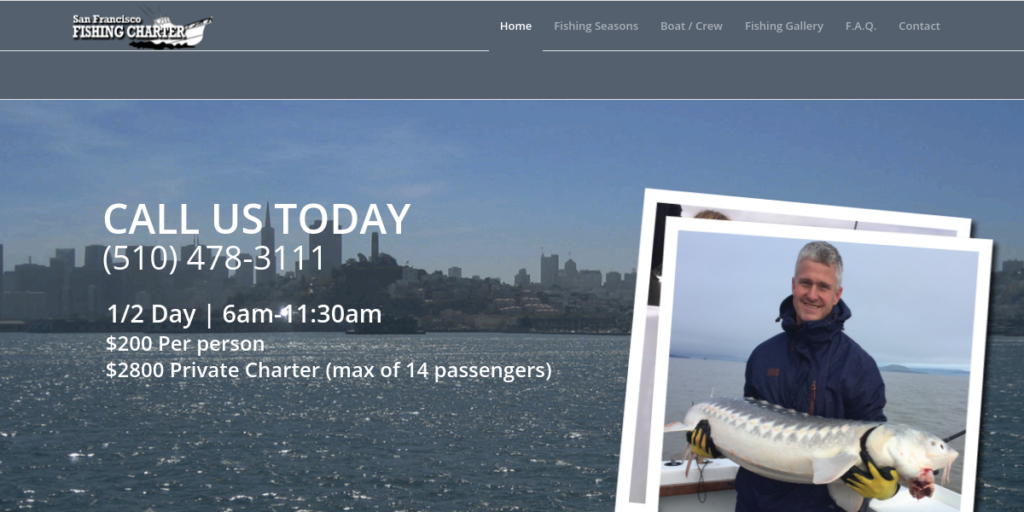
Task: Click the phone number (510) 478-3111
Action: coord(214,258)
